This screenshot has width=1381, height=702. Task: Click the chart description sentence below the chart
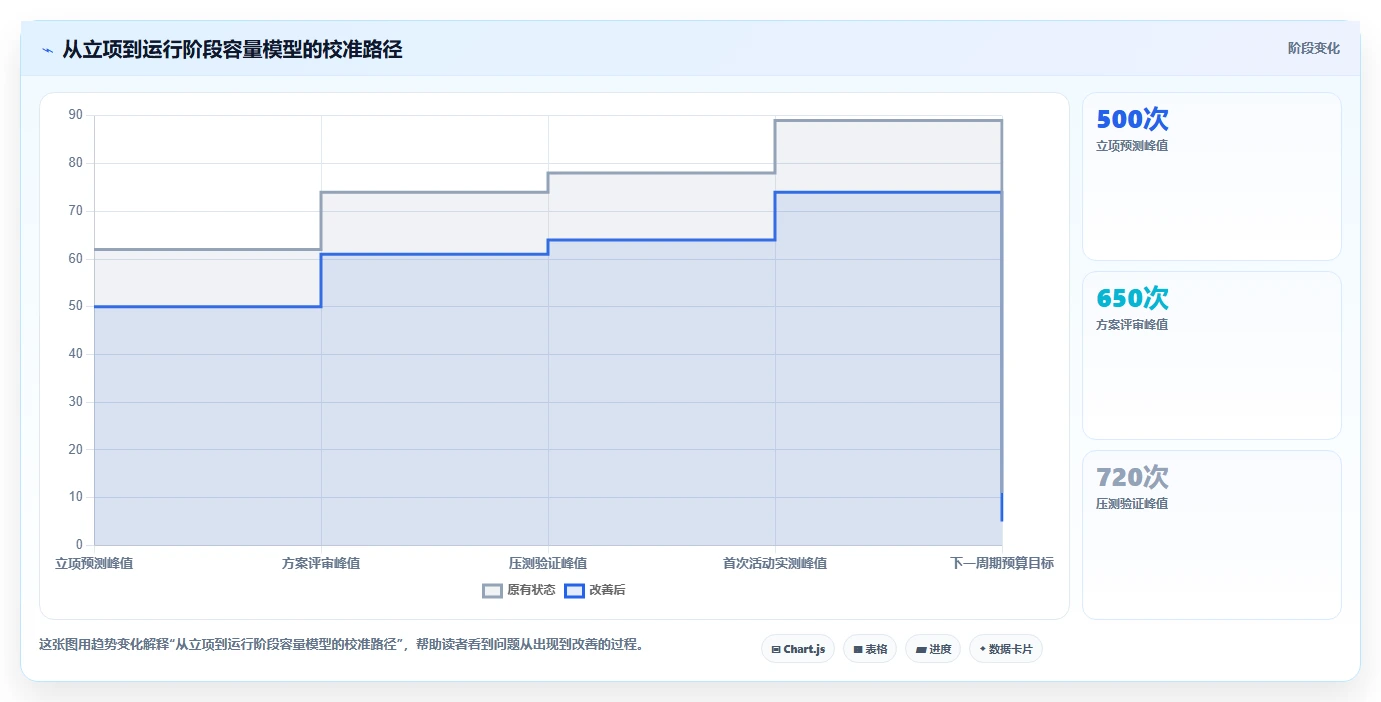click(341, 644)
